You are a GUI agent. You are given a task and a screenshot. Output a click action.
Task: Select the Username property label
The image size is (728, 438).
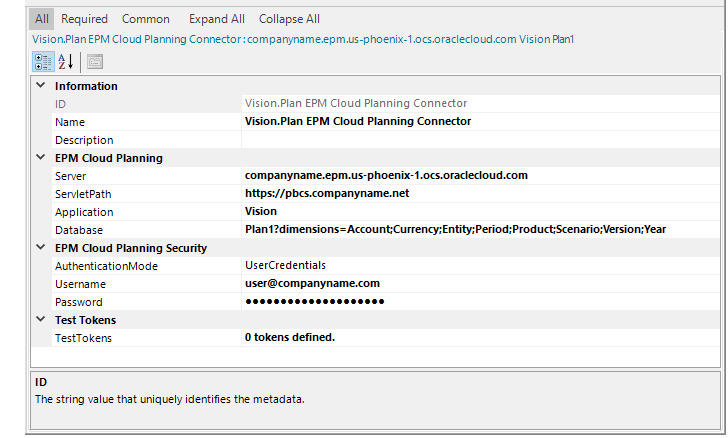tap(80, 284)
